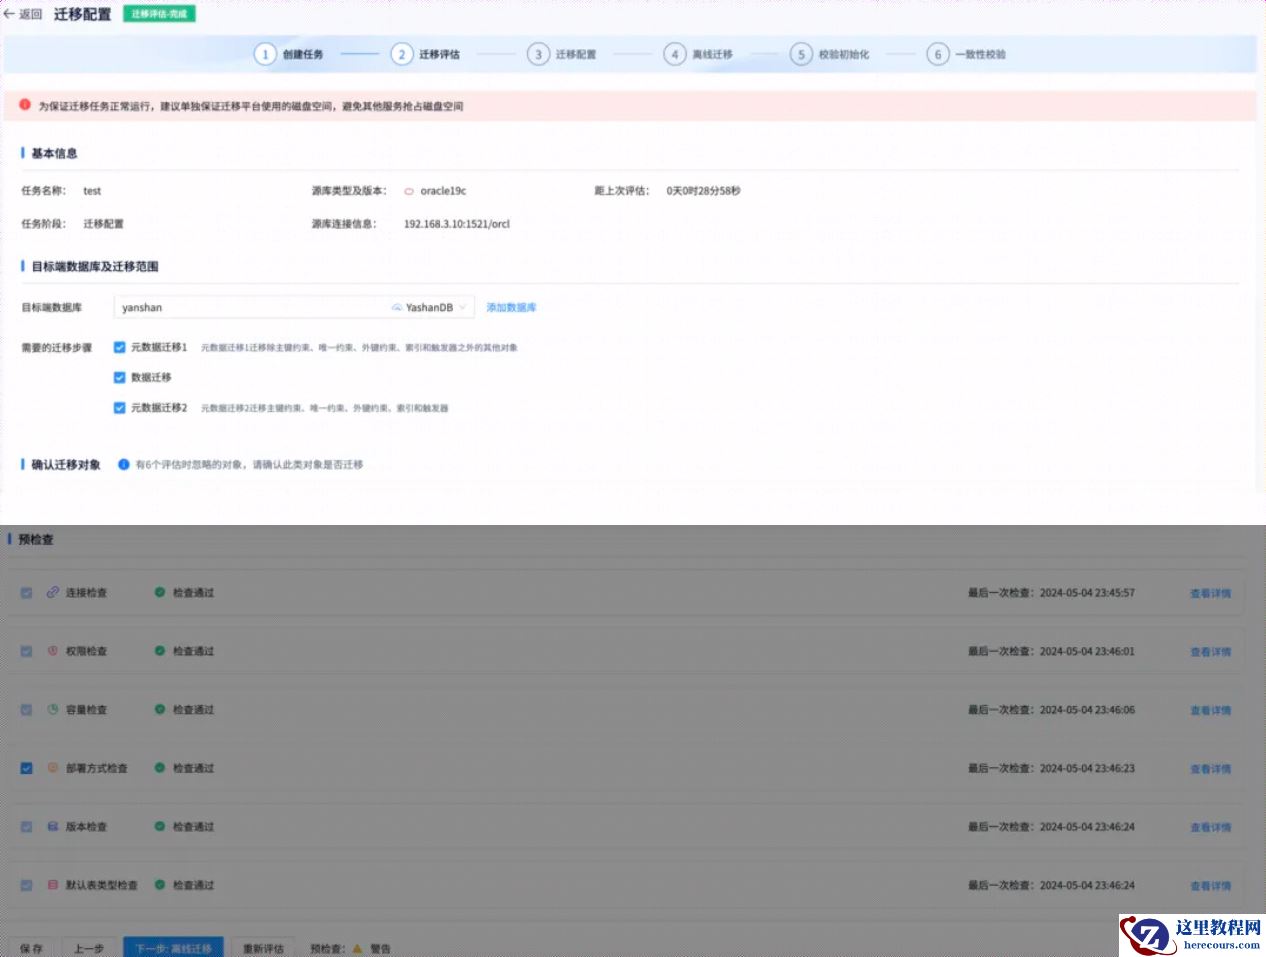Toggle the 默认表类型检查 checkbox
1266x957 pixels.
27,885
